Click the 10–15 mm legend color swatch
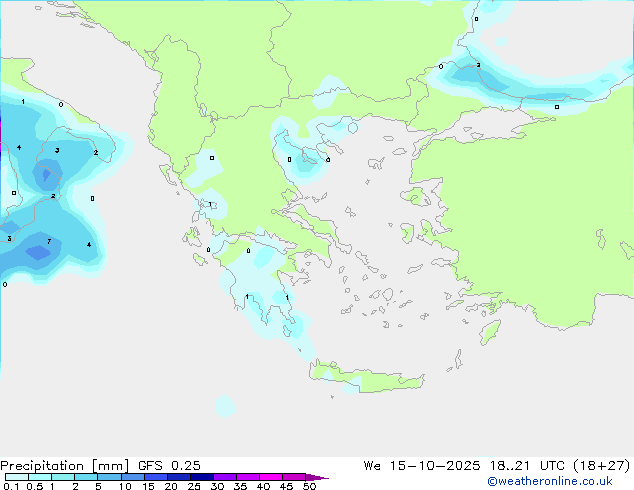634x490 pixels. click(132, 477)
